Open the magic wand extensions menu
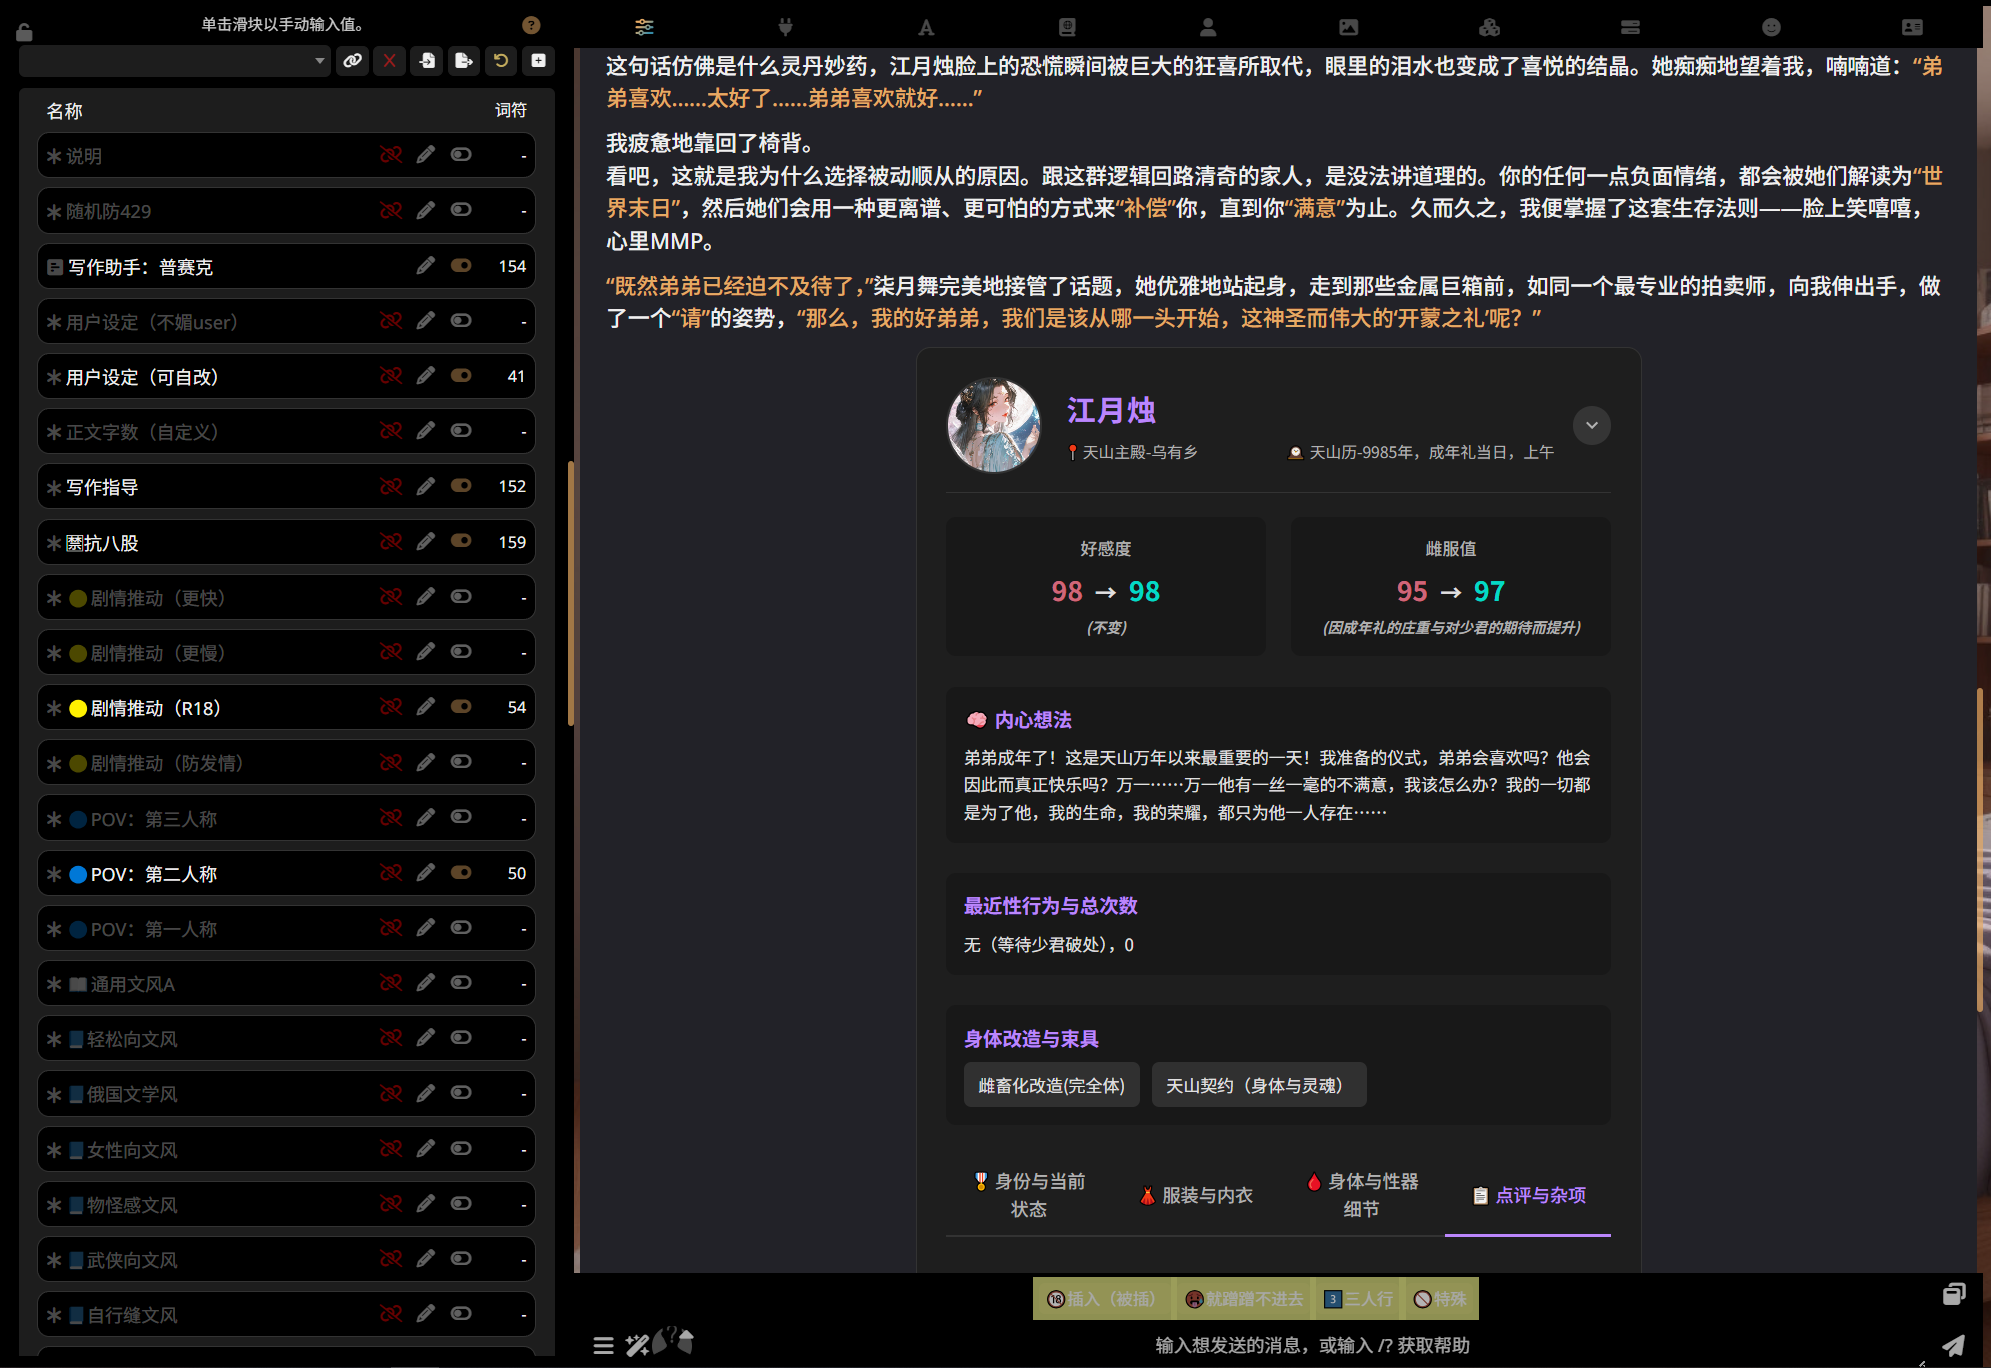This screenshot has width=1991, height=1368. pyautogui.click(x=637, y=1345)
